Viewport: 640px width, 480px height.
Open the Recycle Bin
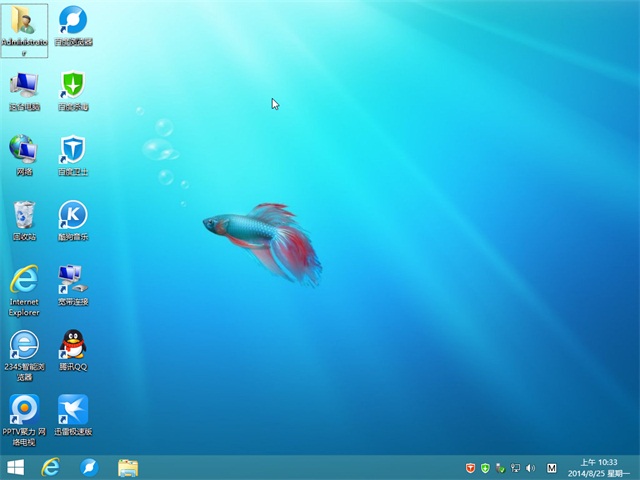tap(23, 216)
